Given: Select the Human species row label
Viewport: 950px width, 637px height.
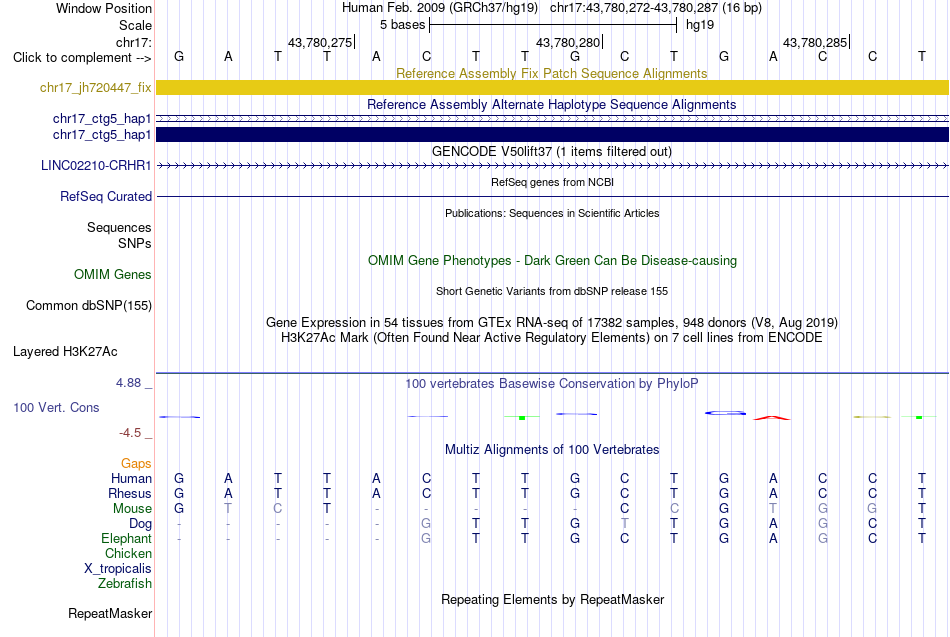Looking at the screenshot, I should tap(131, 479).
